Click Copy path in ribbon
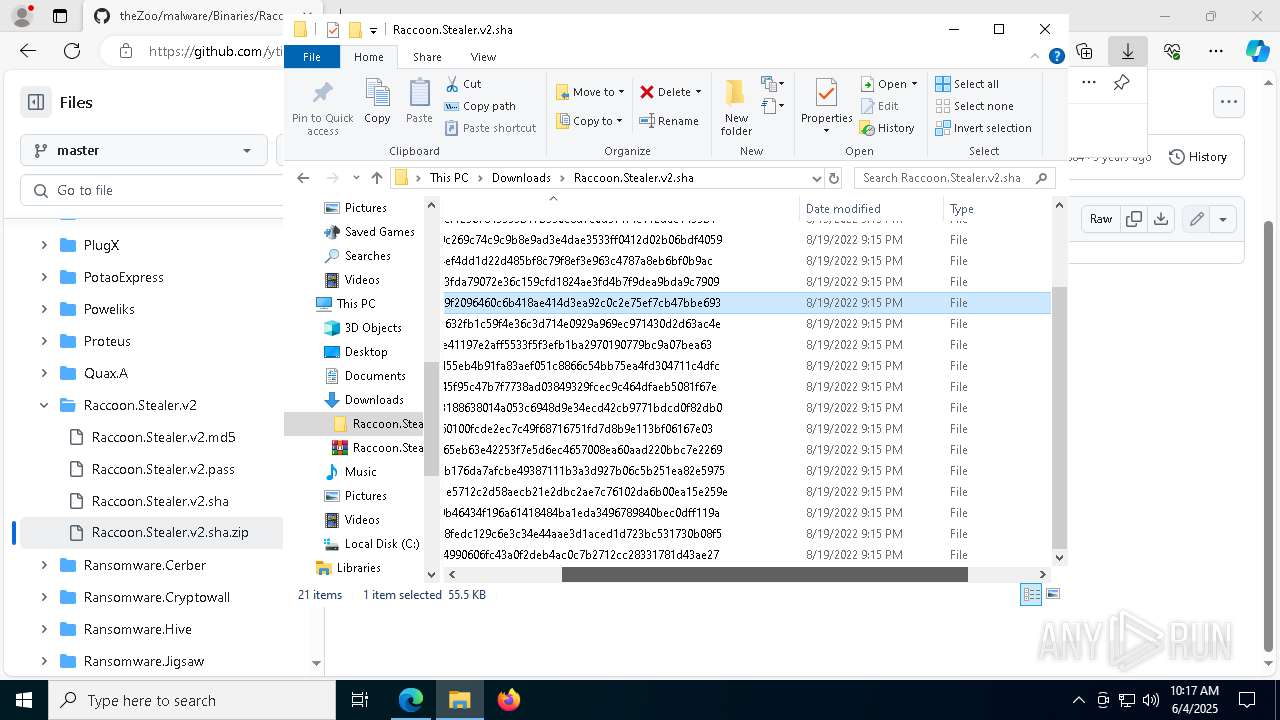 (x=480, y=106)
